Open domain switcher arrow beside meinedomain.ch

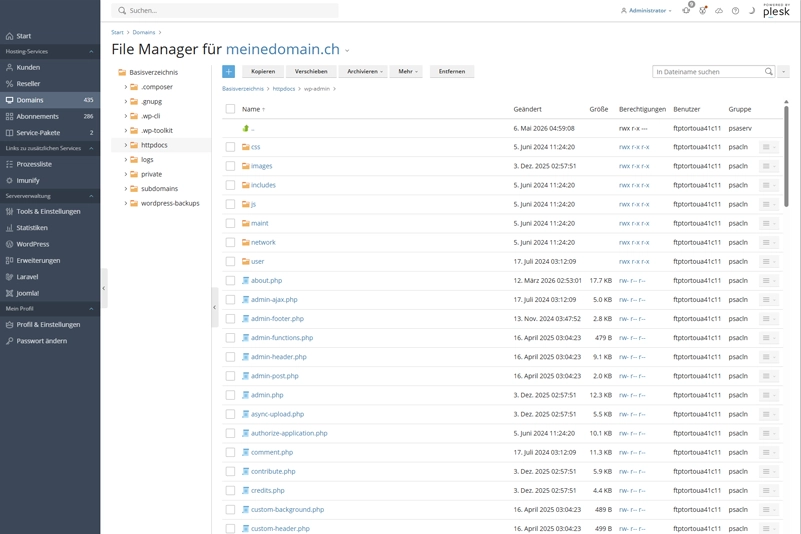(x=347, y=51)
